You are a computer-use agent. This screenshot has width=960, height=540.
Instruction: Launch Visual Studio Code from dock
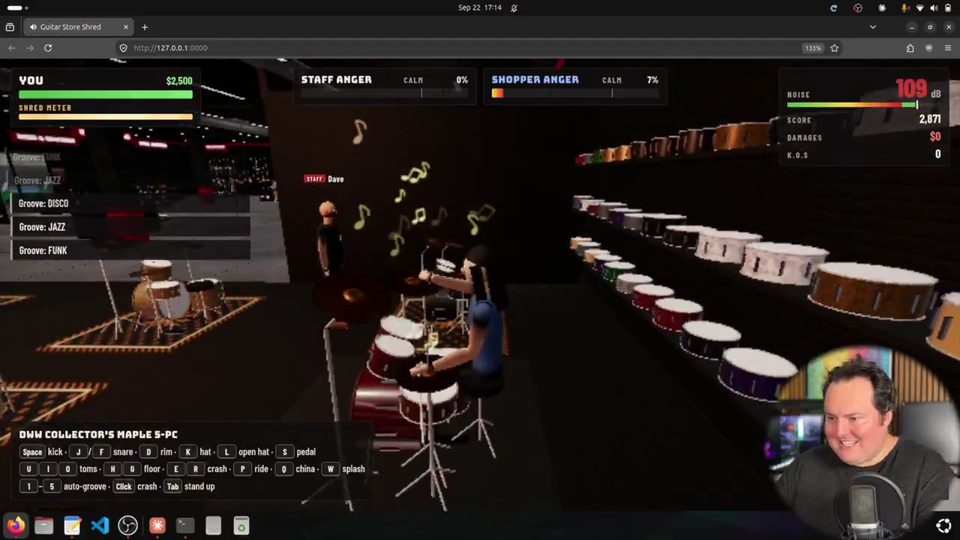100,525
